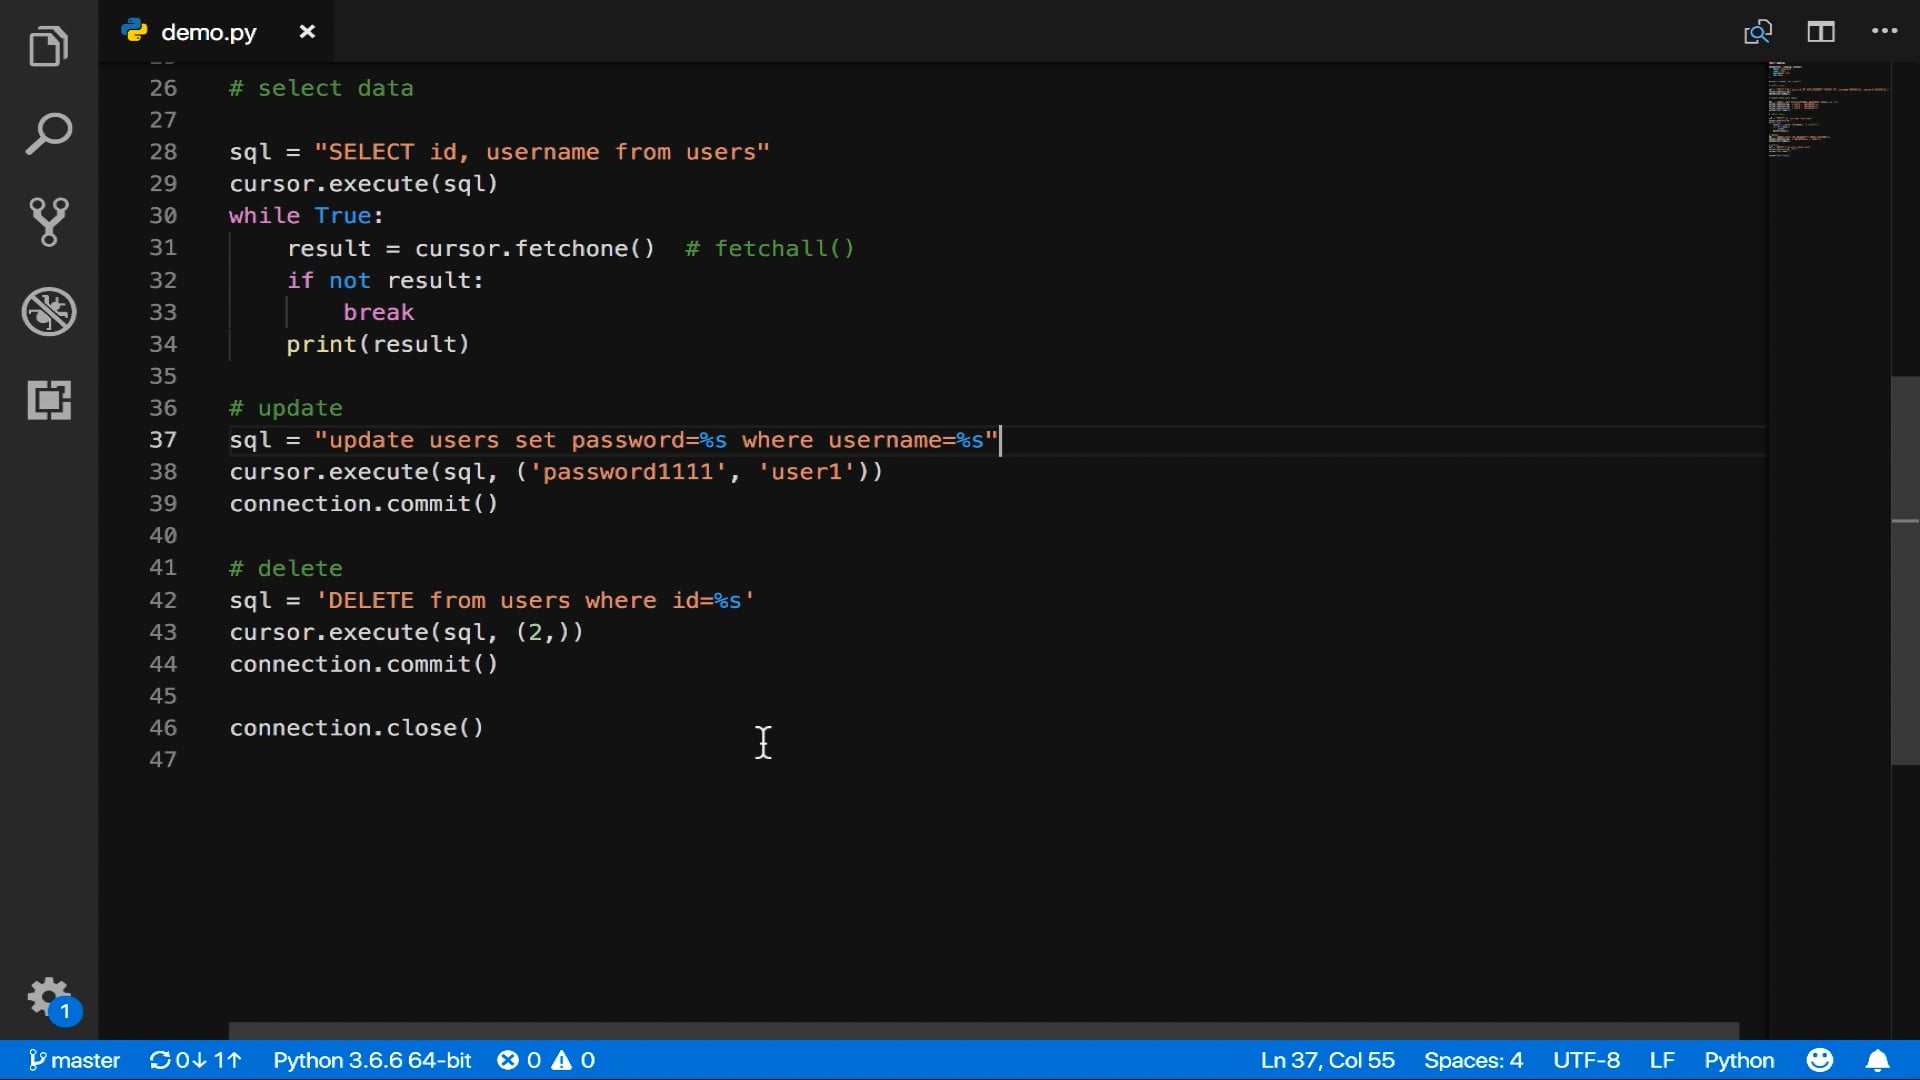Show notifications via bell icon
The image size is (1920, 1080).
tap(1877, 1060)
